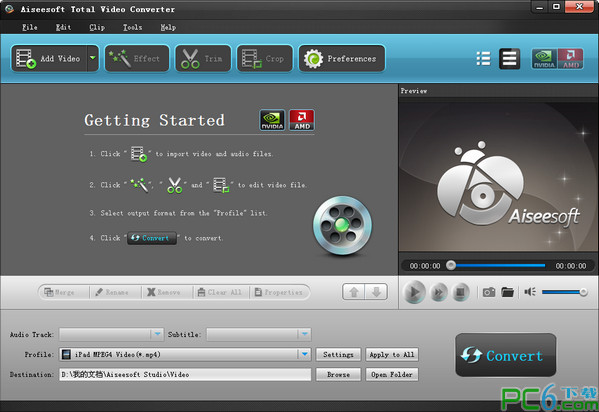Mute audio with the speaker icon

530,292
